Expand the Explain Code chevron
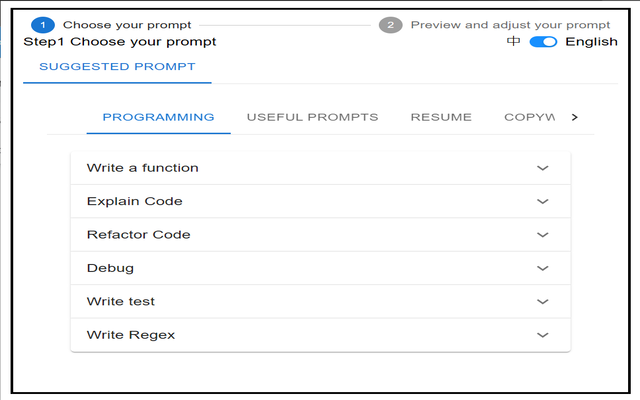640x400 pixels. (542, 202)
